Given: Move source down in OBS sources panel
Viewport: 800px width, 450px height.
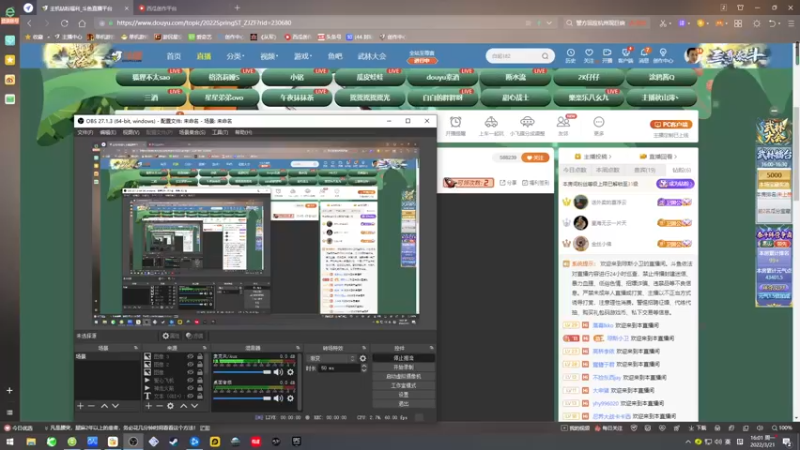Looking at the screenshot, I should (x=194, y=406).
